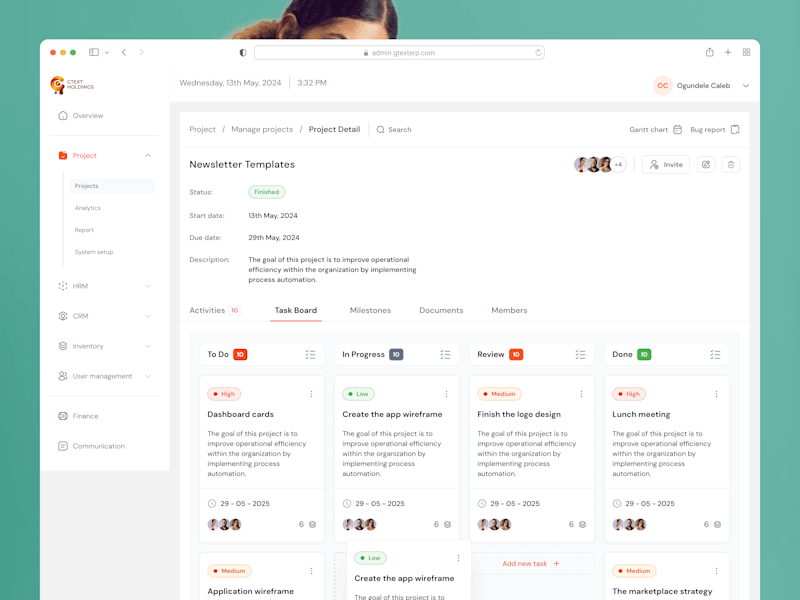Open the Finish the logo design task
Image resolution: width=800 pixels, height=600 pixels.
coord(519,414)
